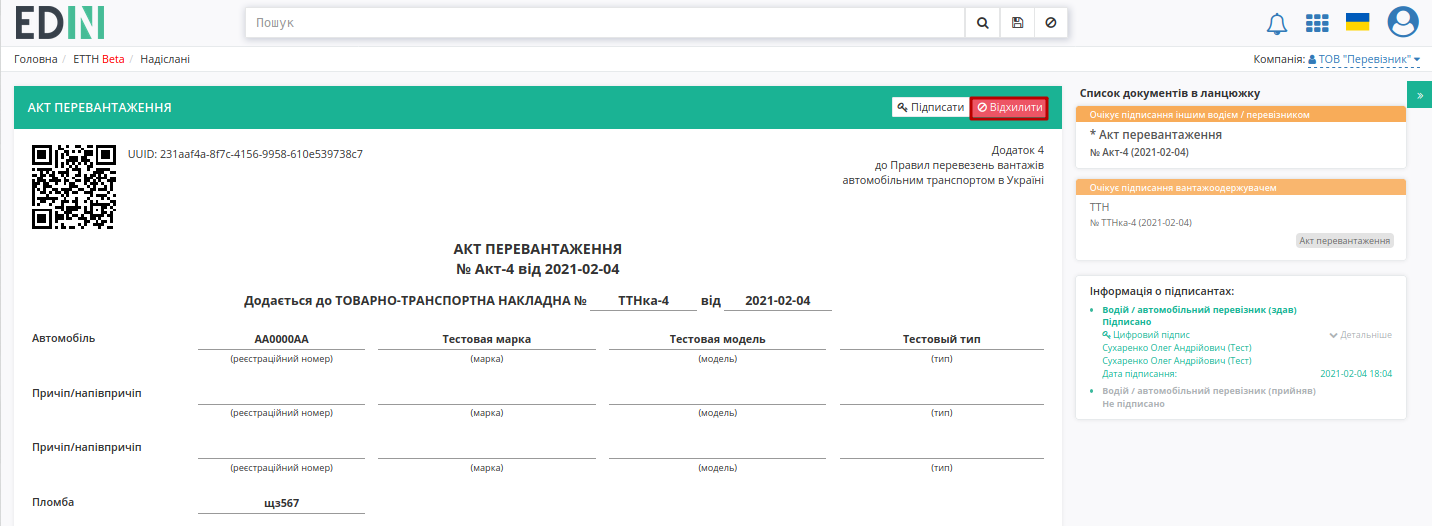Open the apps grid menu
The height and width of the screenshot is (526, 1432).
coord(1317,23)
